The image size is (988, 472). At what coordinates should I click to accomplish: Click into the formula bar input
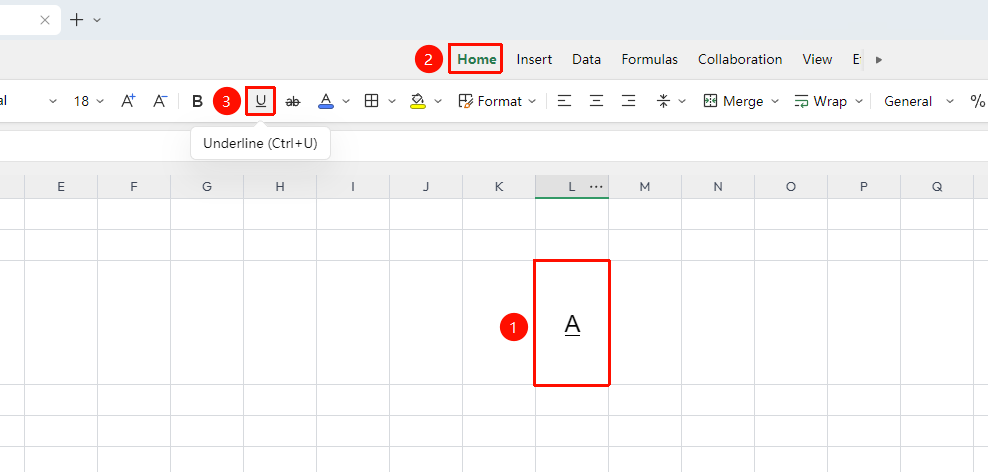click(494, 146)
